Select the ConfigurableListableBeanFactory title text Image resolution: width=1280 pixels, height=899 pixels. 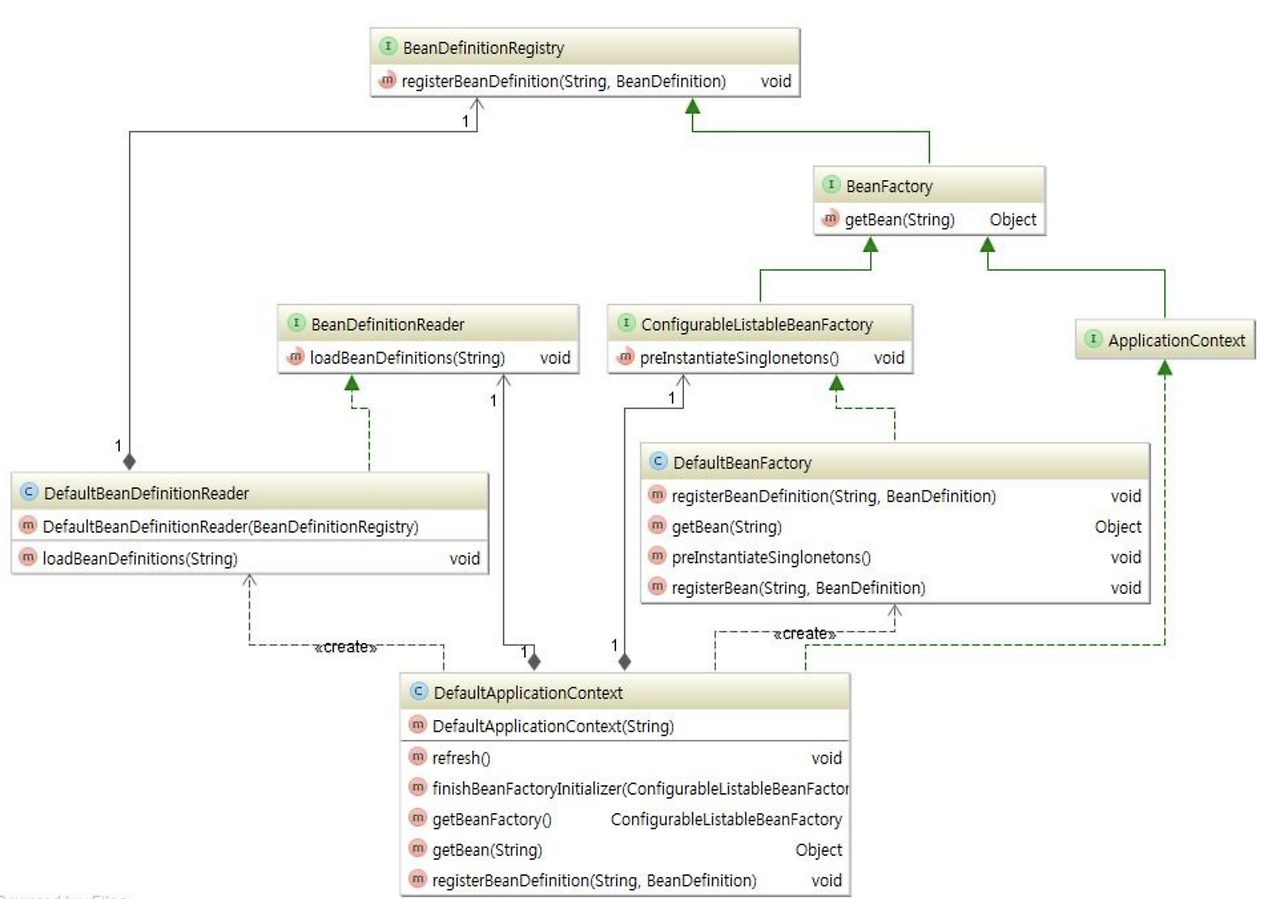coord(757,325)
